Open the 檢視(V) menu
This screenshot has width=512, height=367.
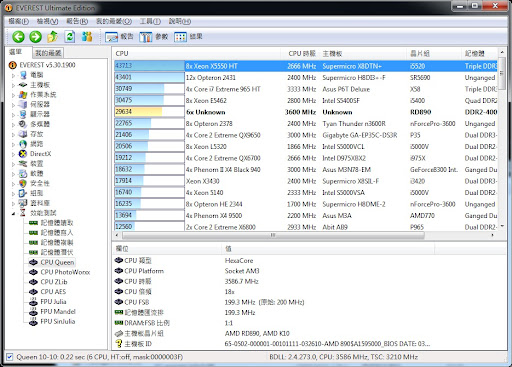(47, 21)
